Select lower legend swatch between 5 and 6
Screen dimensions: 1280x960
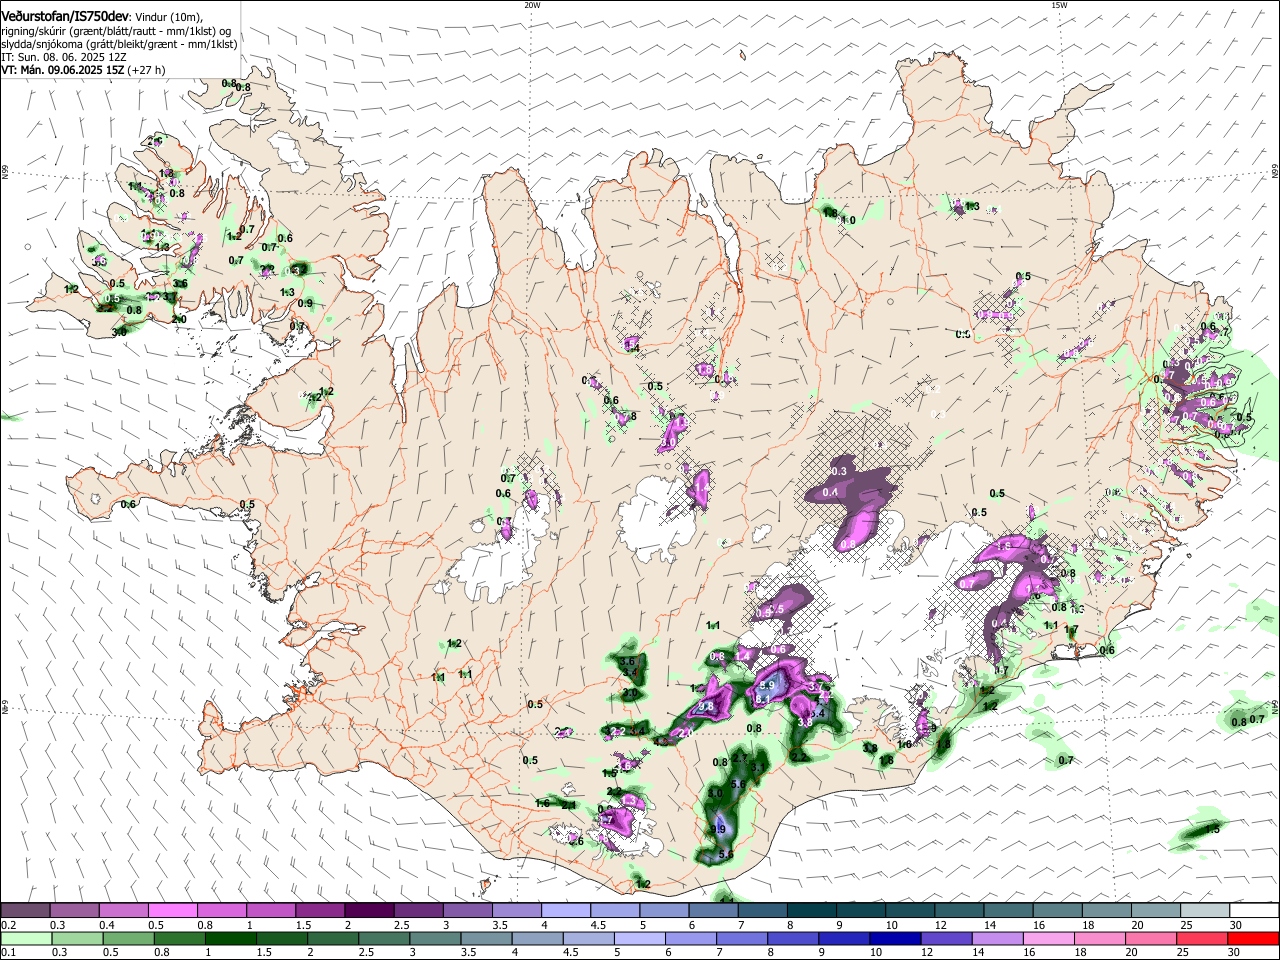point(640,938)
